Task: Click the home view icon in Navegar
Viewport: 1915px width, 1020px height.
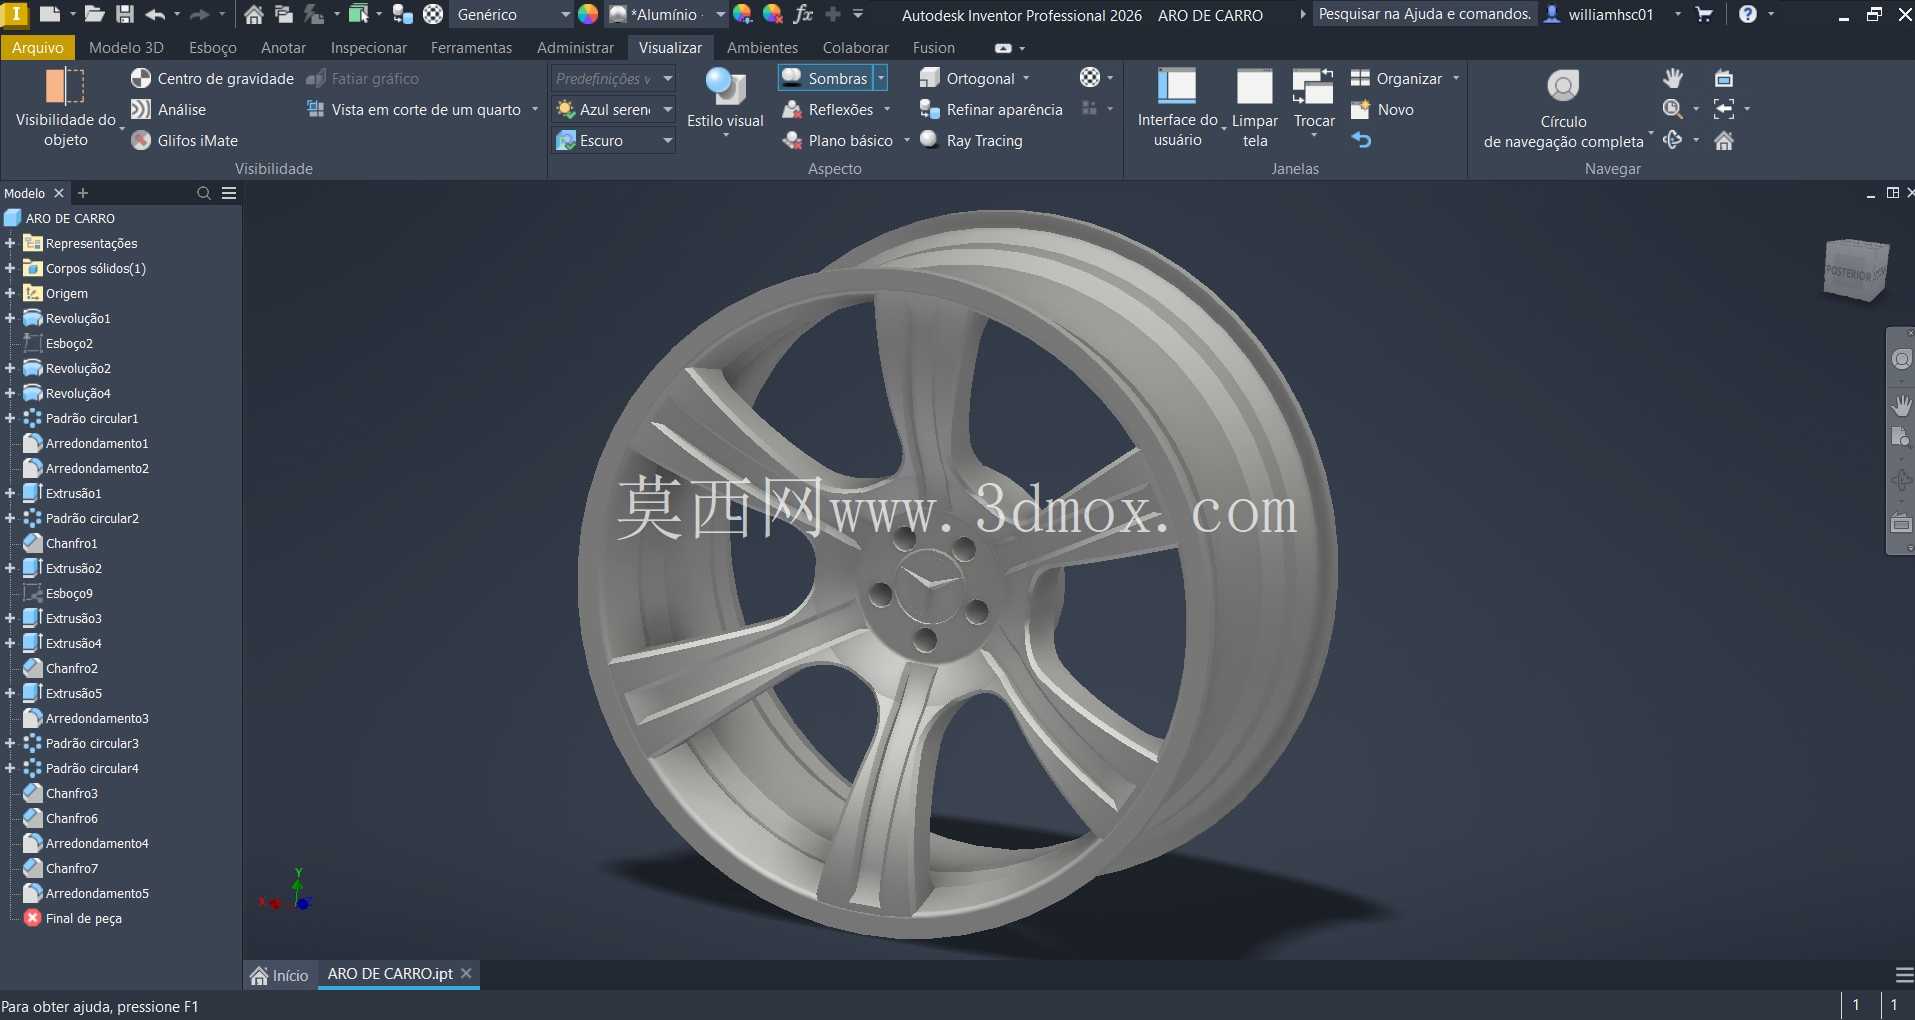Action: [1724, 141]
